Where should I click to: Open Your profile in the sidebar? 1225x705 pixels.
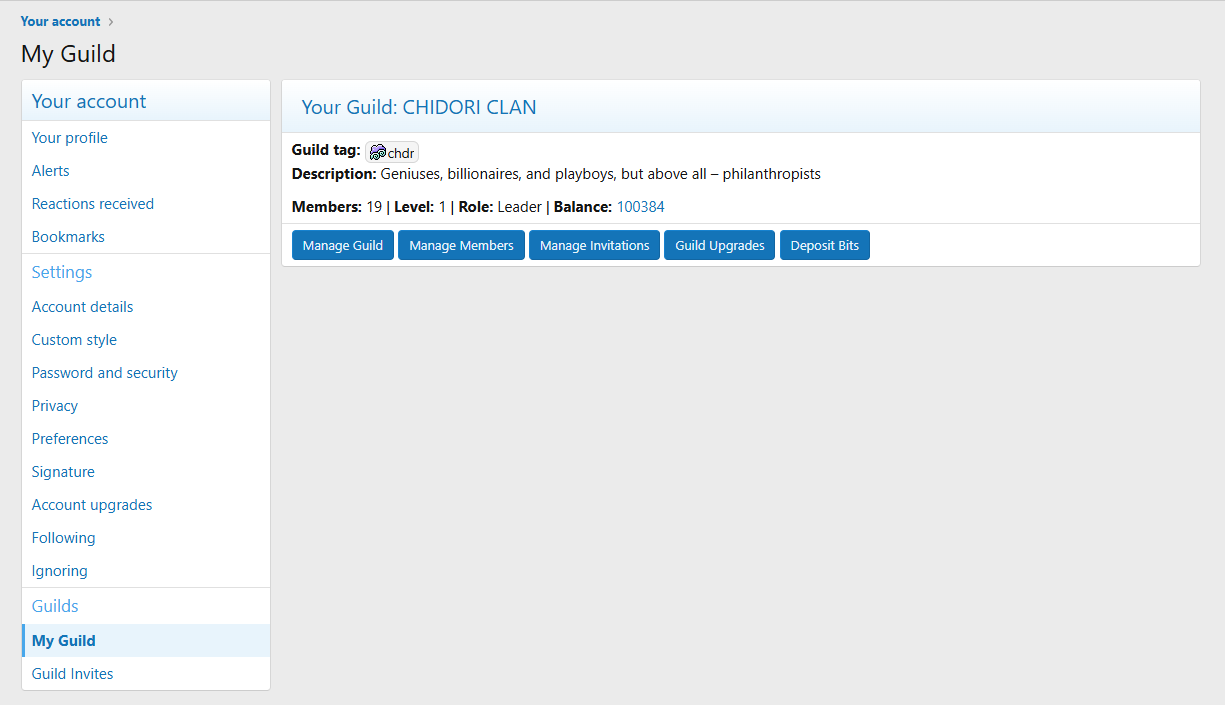[x=146, y=138]
